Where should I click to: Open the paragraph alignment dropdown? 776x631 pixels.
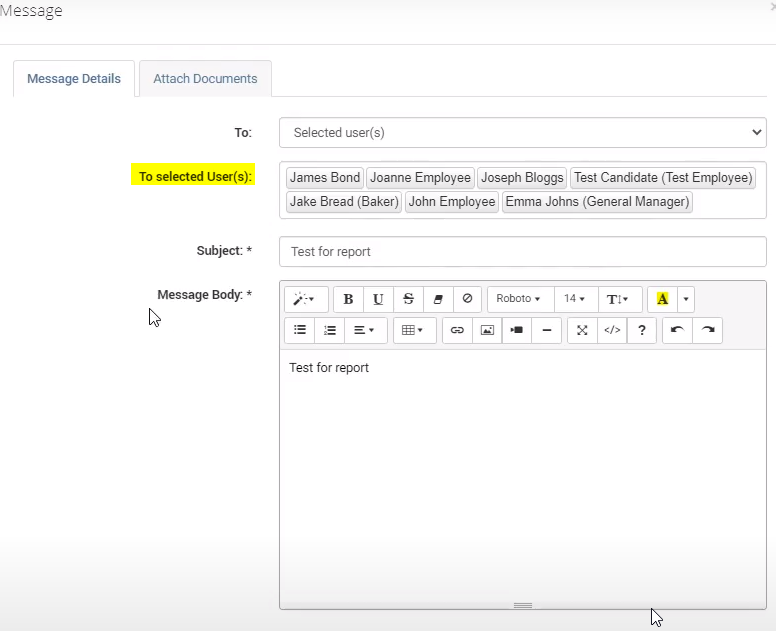coord(366,330)
